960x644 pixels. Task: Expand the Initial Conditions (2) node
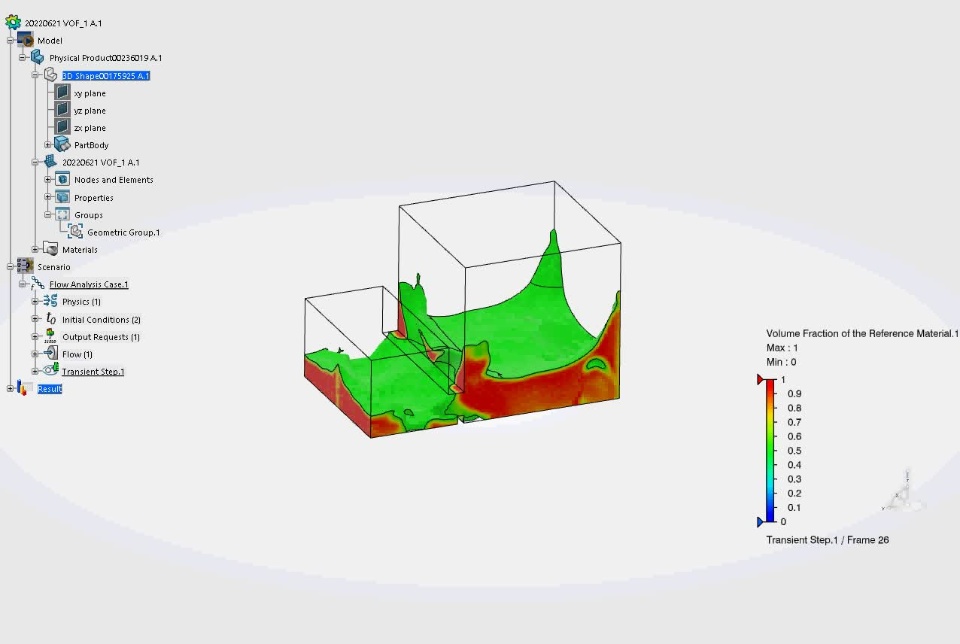pyautogui.click(x=35, y=319)
